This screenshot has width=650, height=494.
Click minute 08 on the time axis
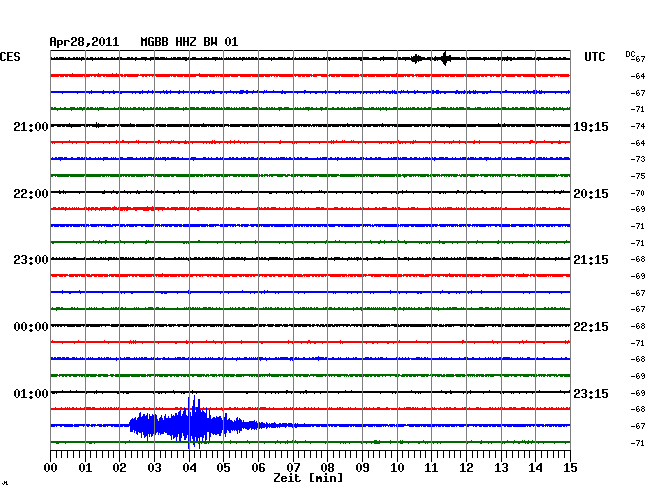point(328,468)
